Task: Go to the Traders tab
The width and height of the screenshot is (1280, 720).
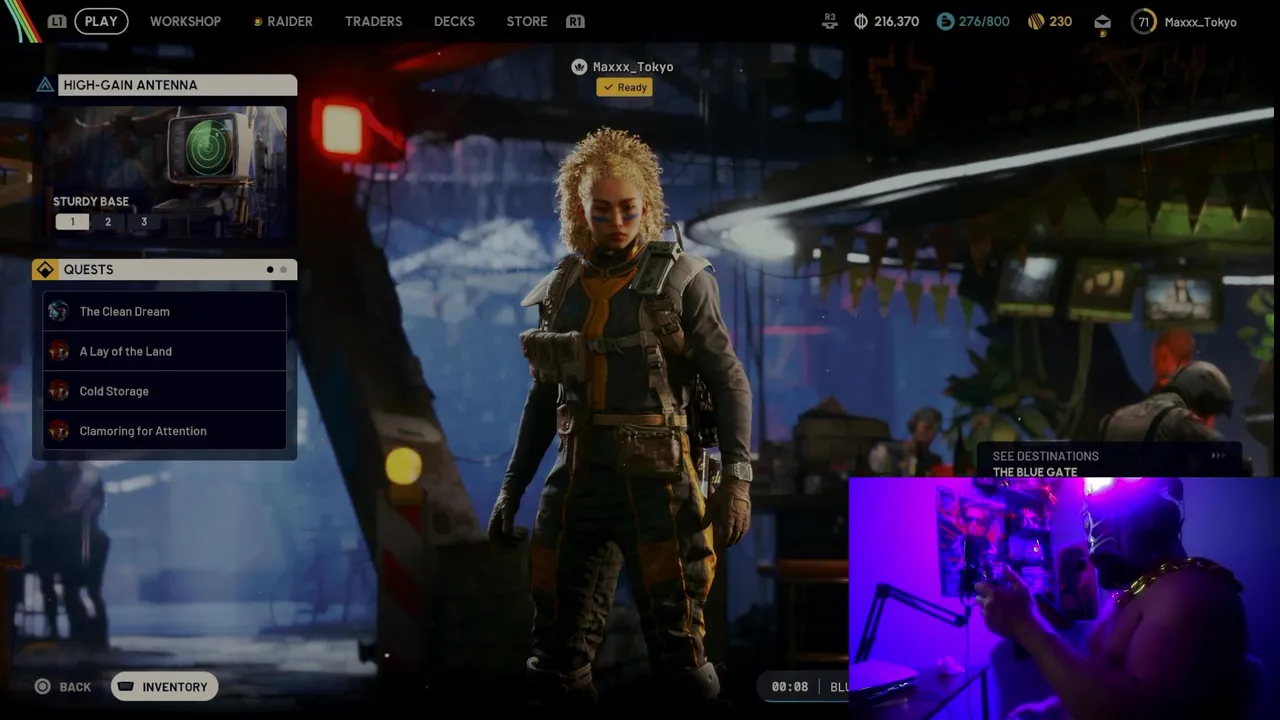Action: [x=373, y=21]
